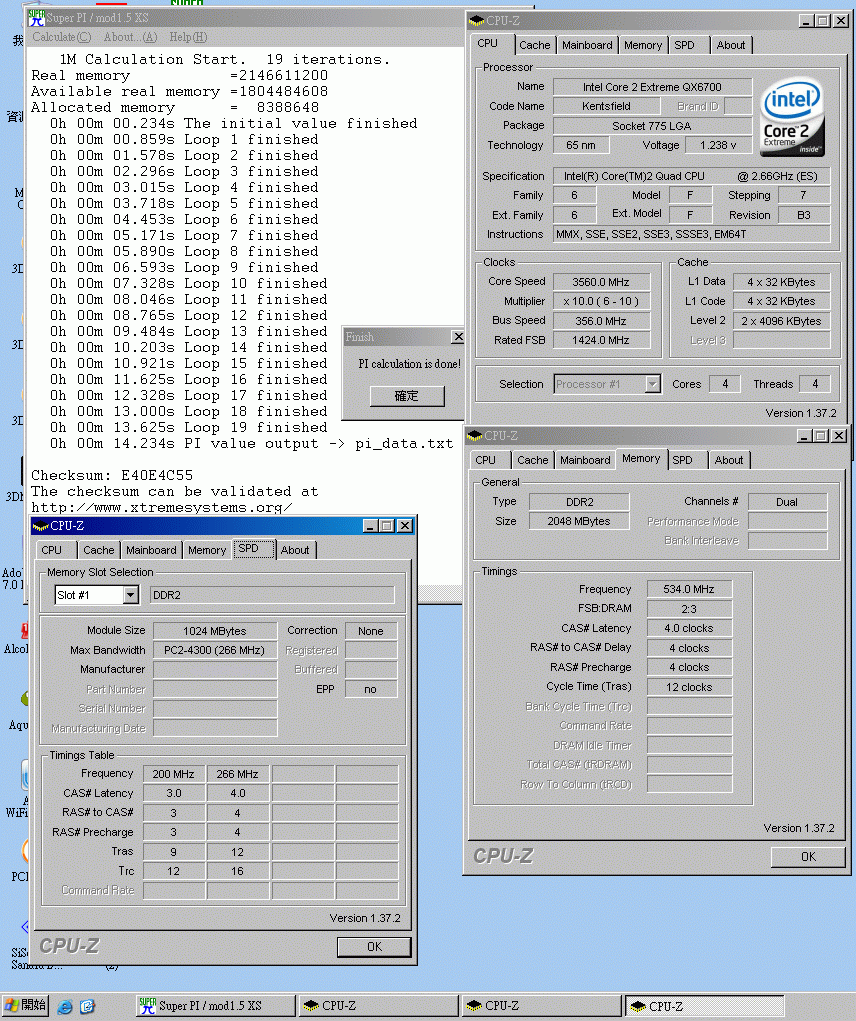
Task: Click the memory Frequency value 534.0 MHz
Action: (x=689, y=589)
